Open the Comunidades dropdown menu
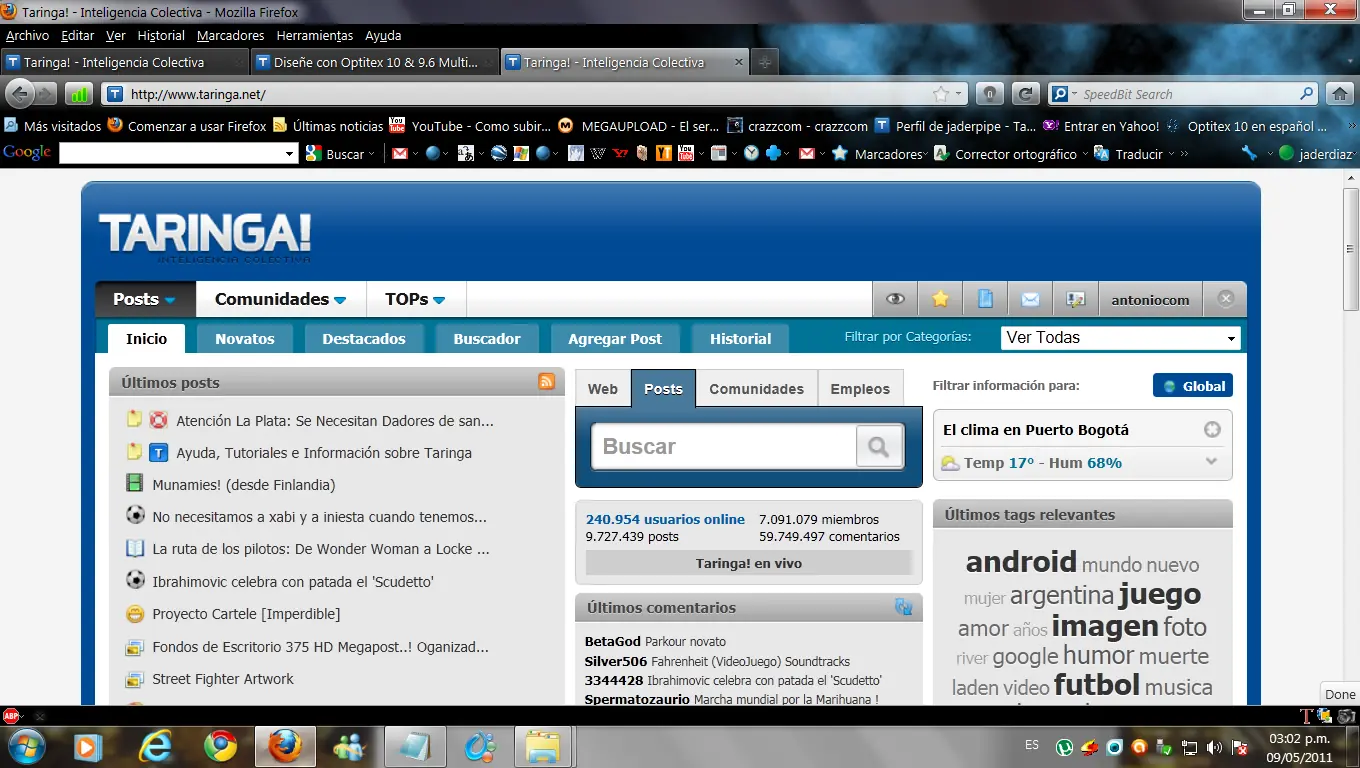1360x768 pixels. [x=280, y=299]
